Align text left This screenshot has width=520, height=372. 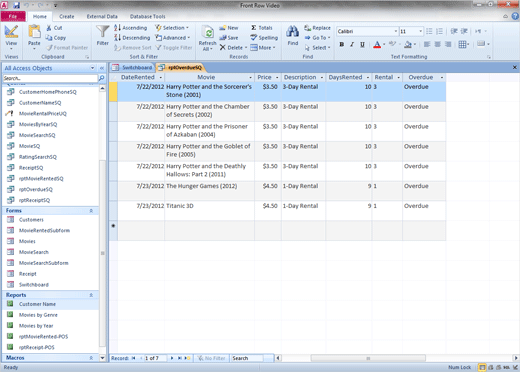(x=427, y=44)
